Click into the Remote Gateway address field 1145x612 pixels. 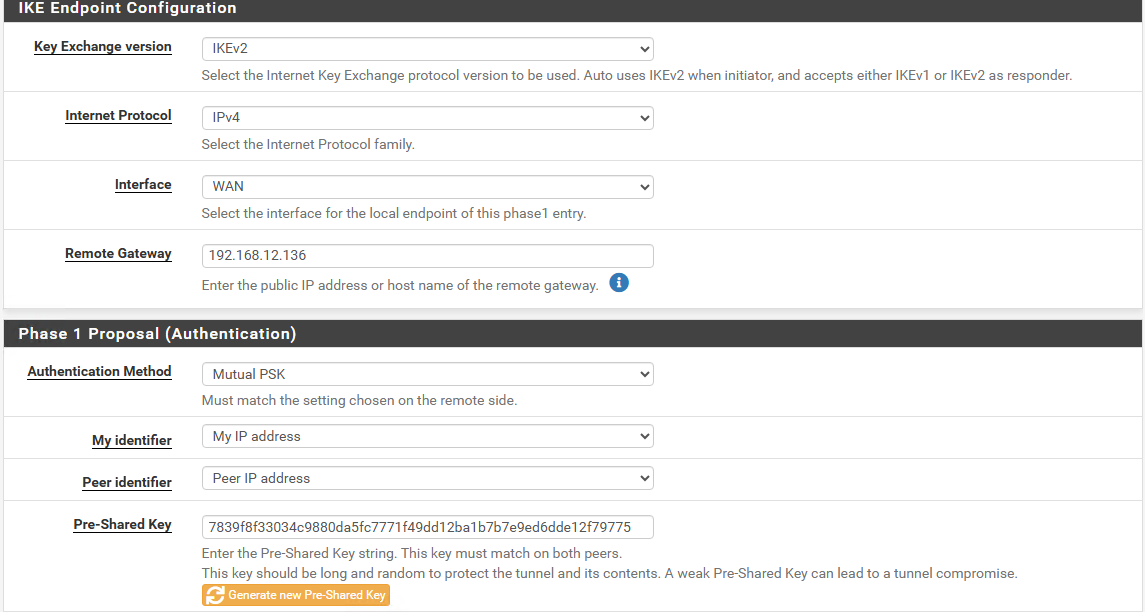tap(427, 256)
